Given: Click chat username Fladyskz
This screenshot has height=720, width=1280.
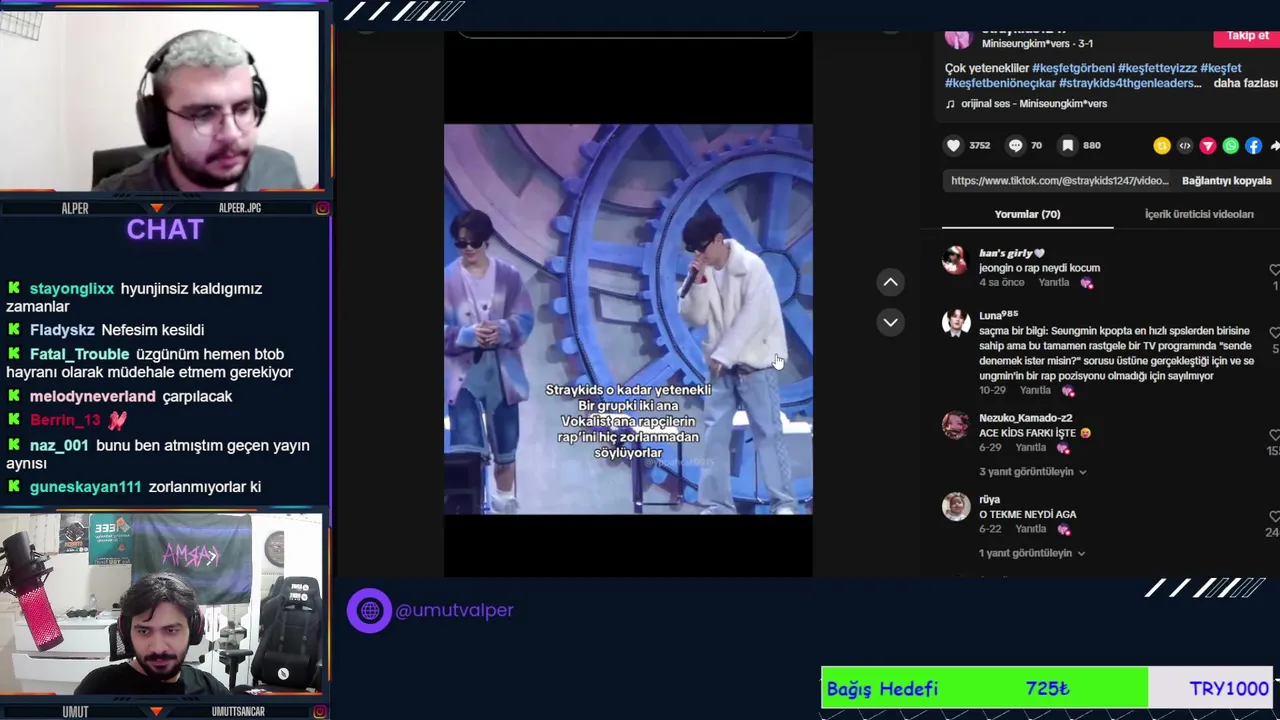Looking at the screenshot, I should point(62,330).
